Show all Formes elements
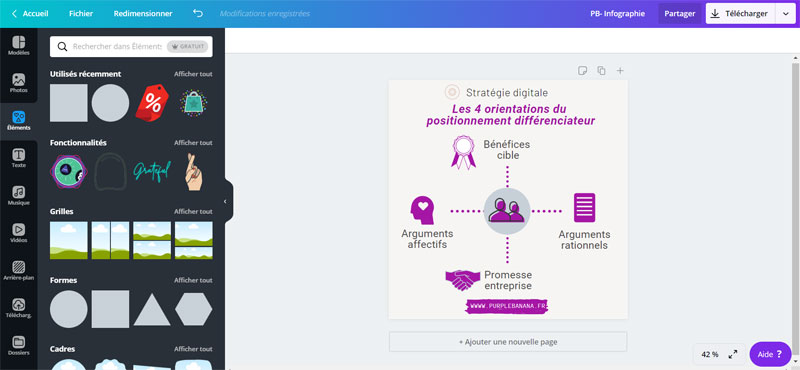The image size is (800, 370). (x=193, y=280)
